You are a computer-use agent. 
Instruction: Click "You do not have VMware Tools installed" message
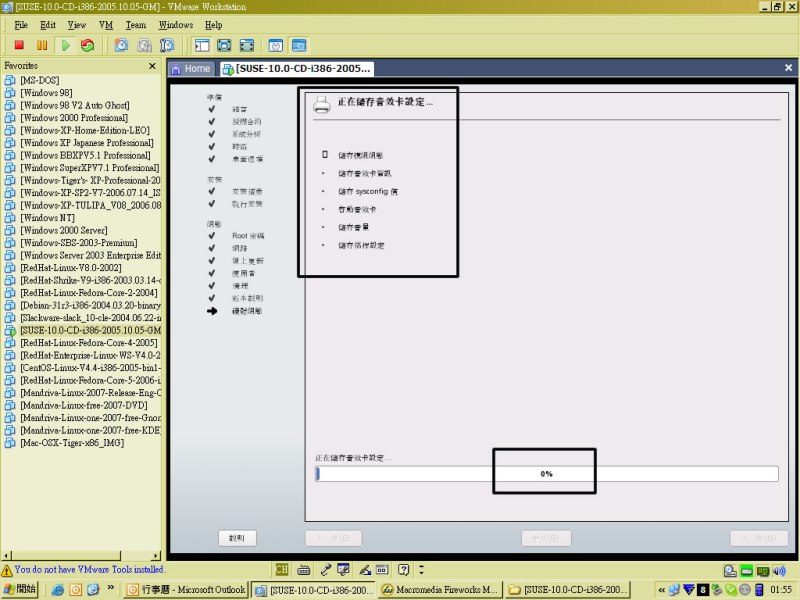coord(90,569)
